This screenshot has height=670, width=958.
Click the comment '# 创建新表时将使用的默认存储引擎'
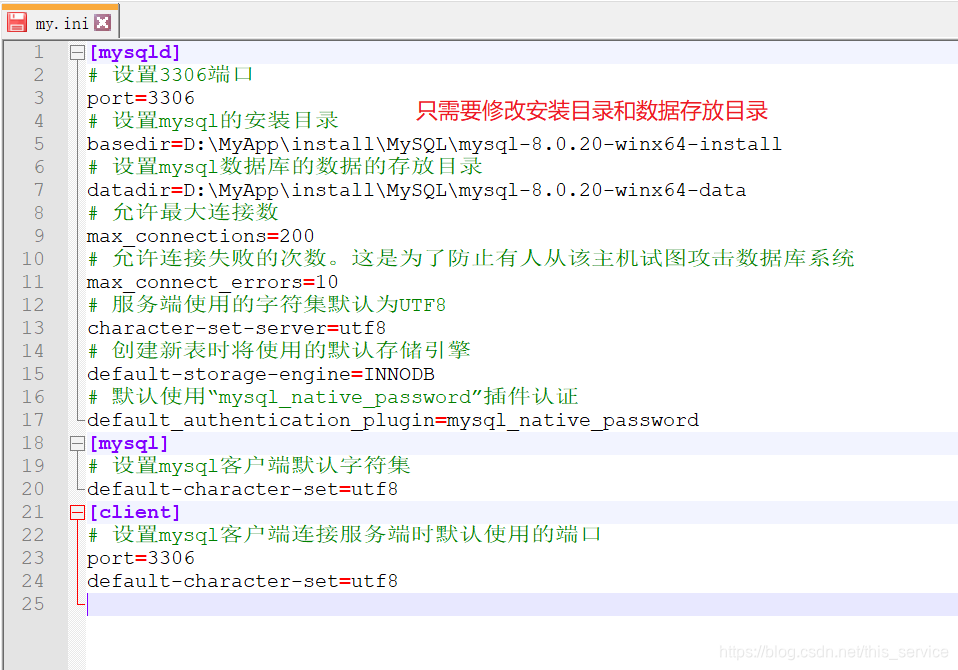coord(279,351)
